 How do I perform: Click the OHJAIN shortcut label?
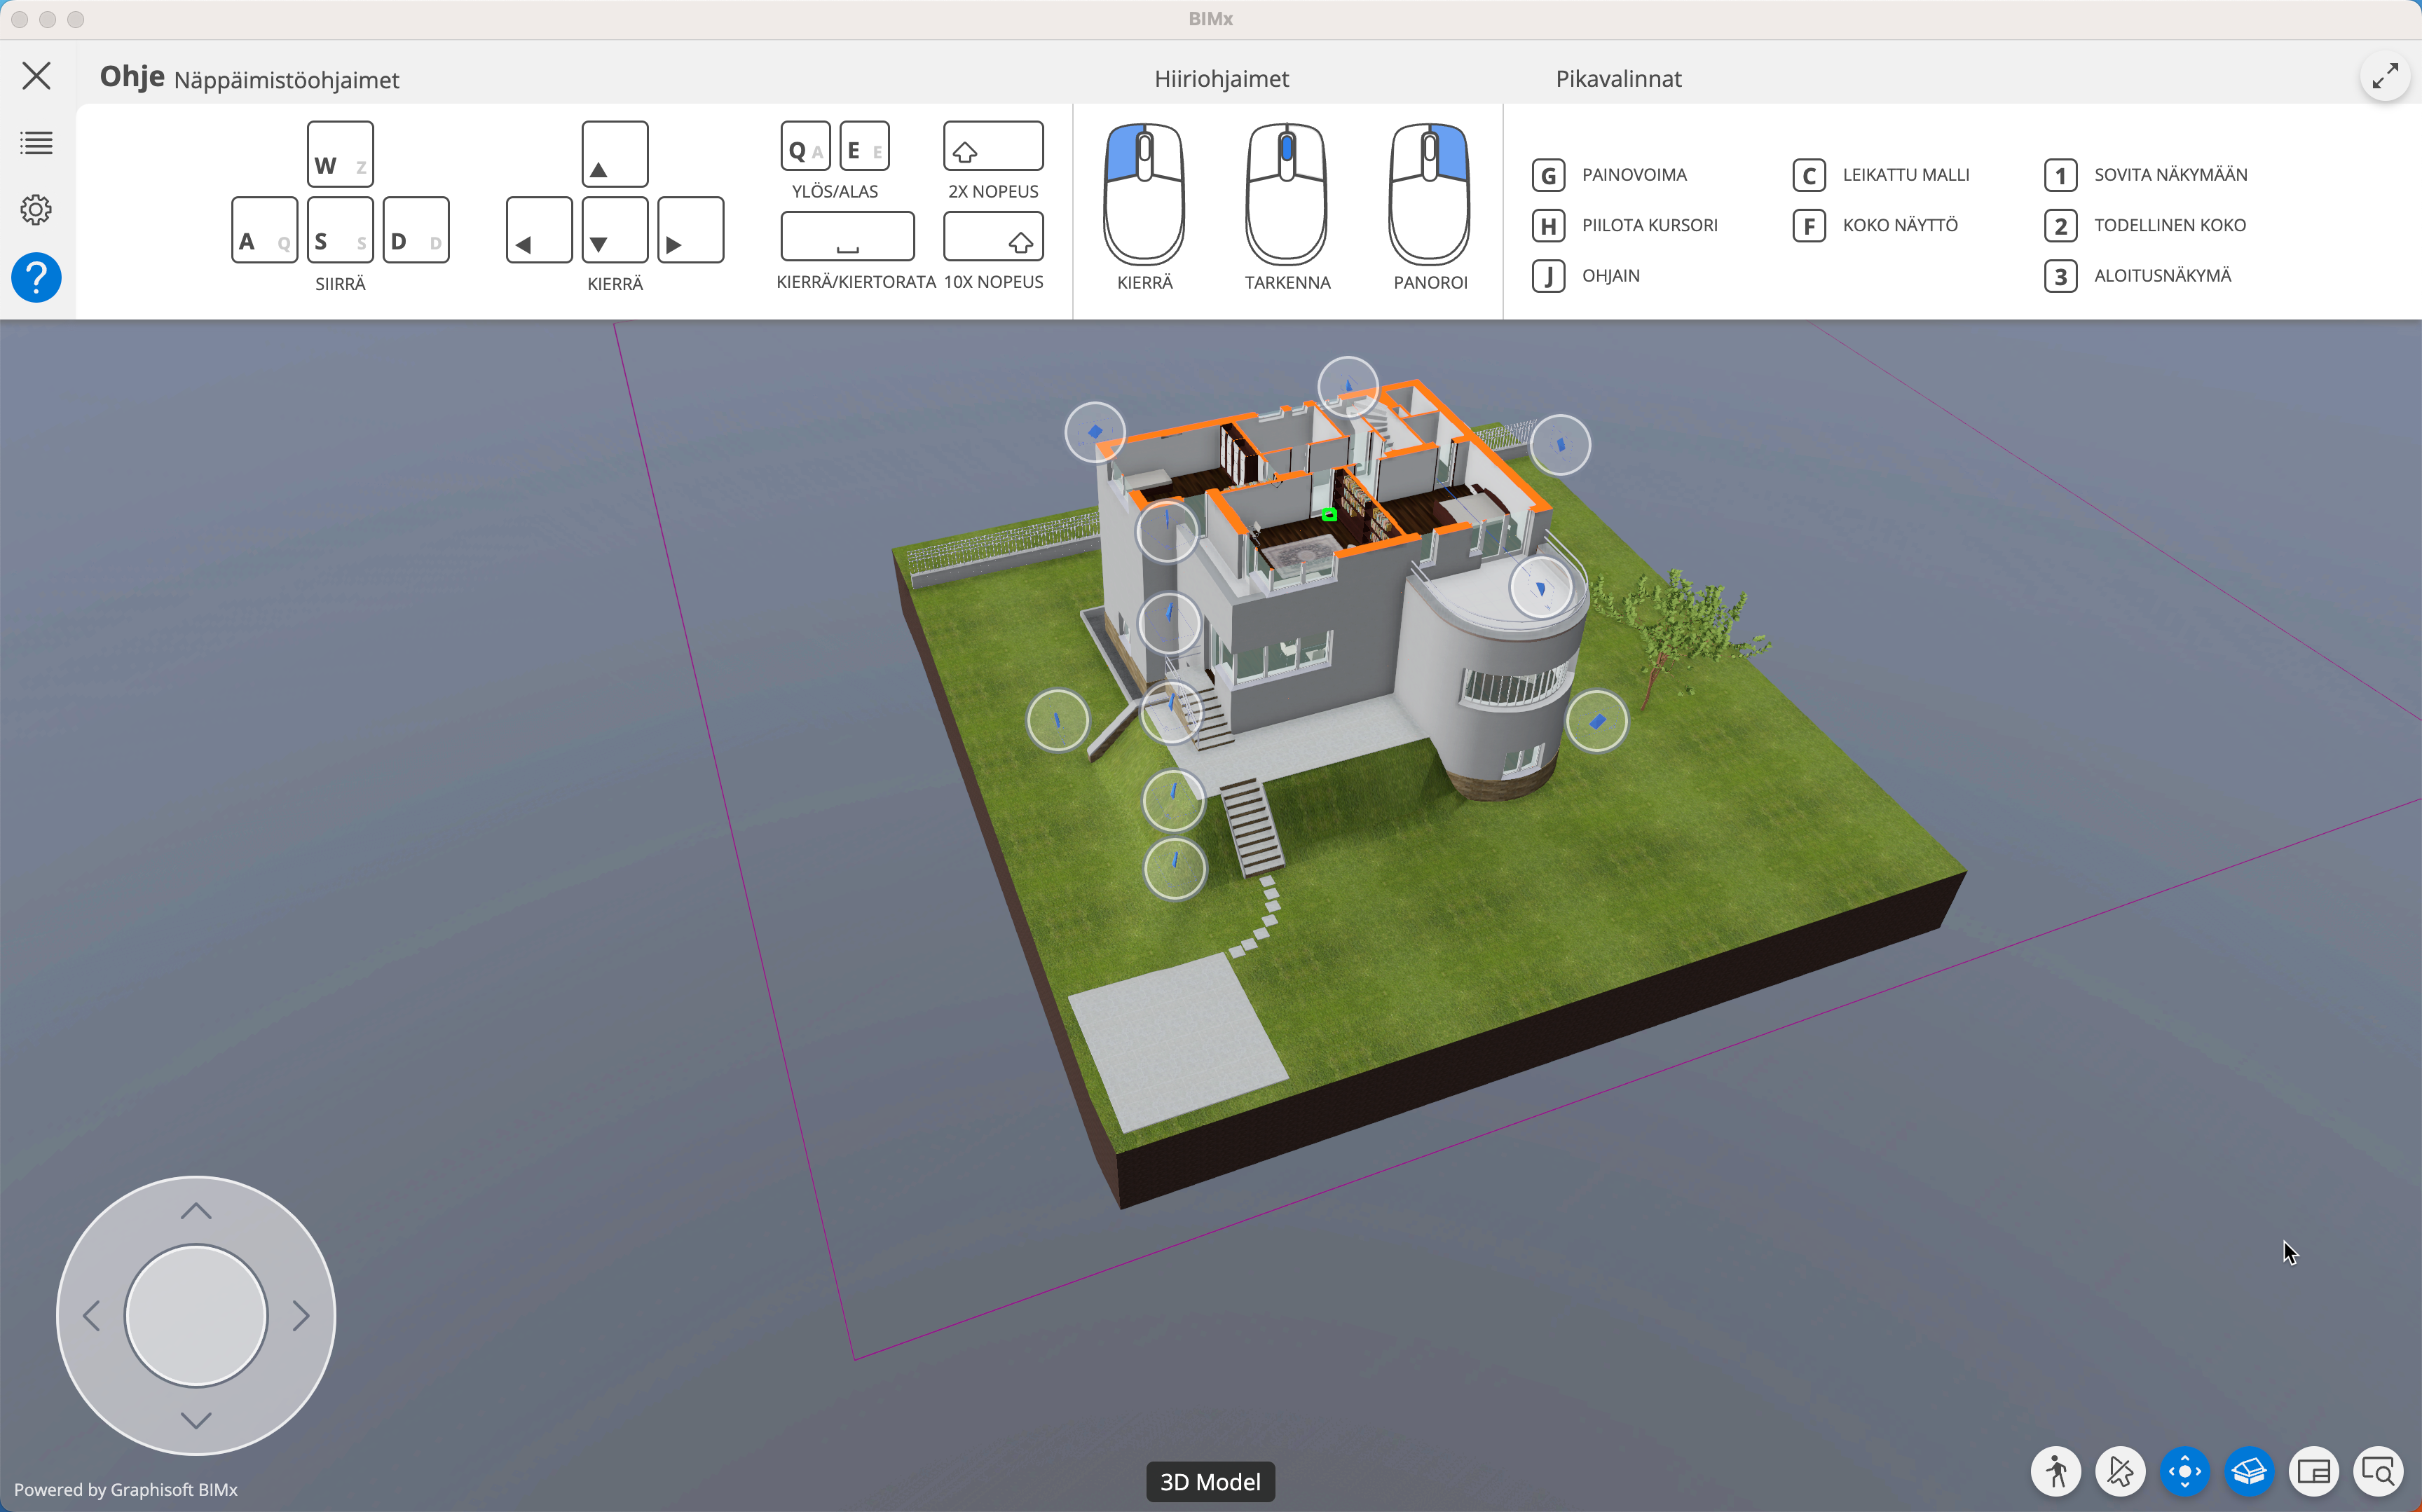[x=1610, y=276]
